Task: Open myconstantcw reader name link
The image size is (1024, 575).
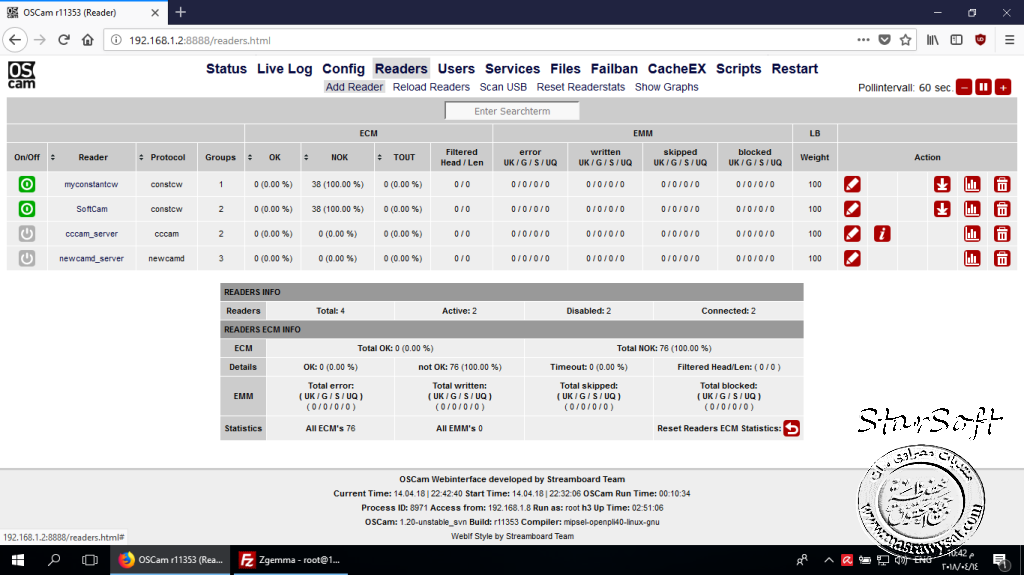Action: click(91, 184)
